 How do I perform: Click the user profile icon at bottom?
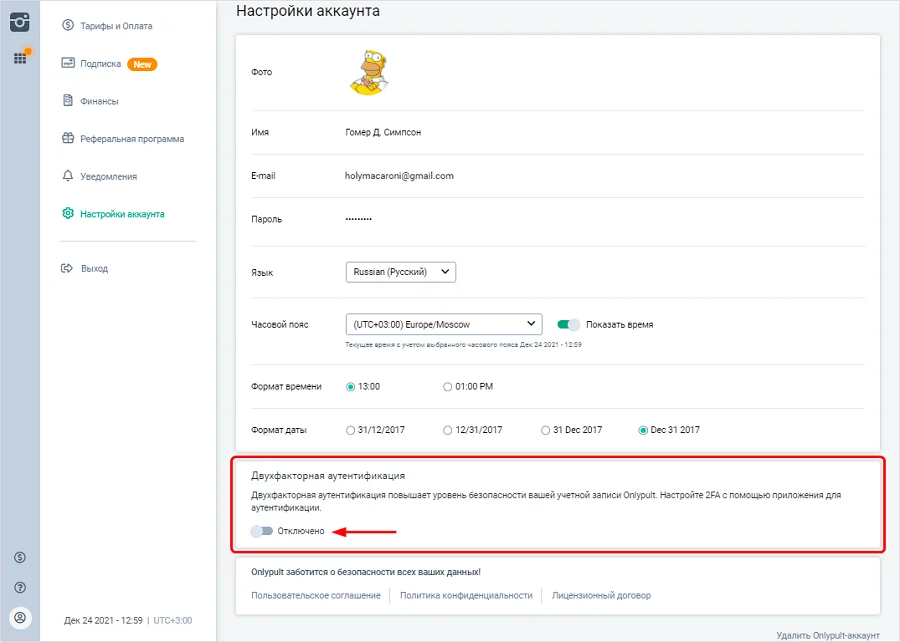(x=20, y=617)
